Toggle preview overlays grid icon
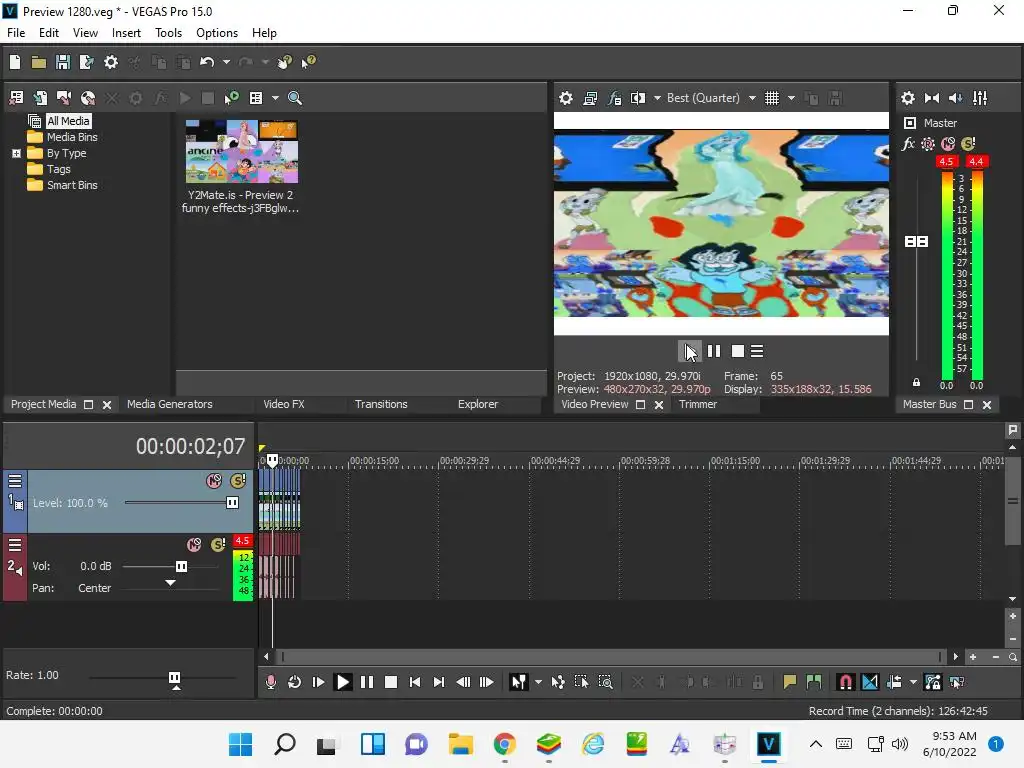This screenshot has height=768, width=1024. click(772, 98)
